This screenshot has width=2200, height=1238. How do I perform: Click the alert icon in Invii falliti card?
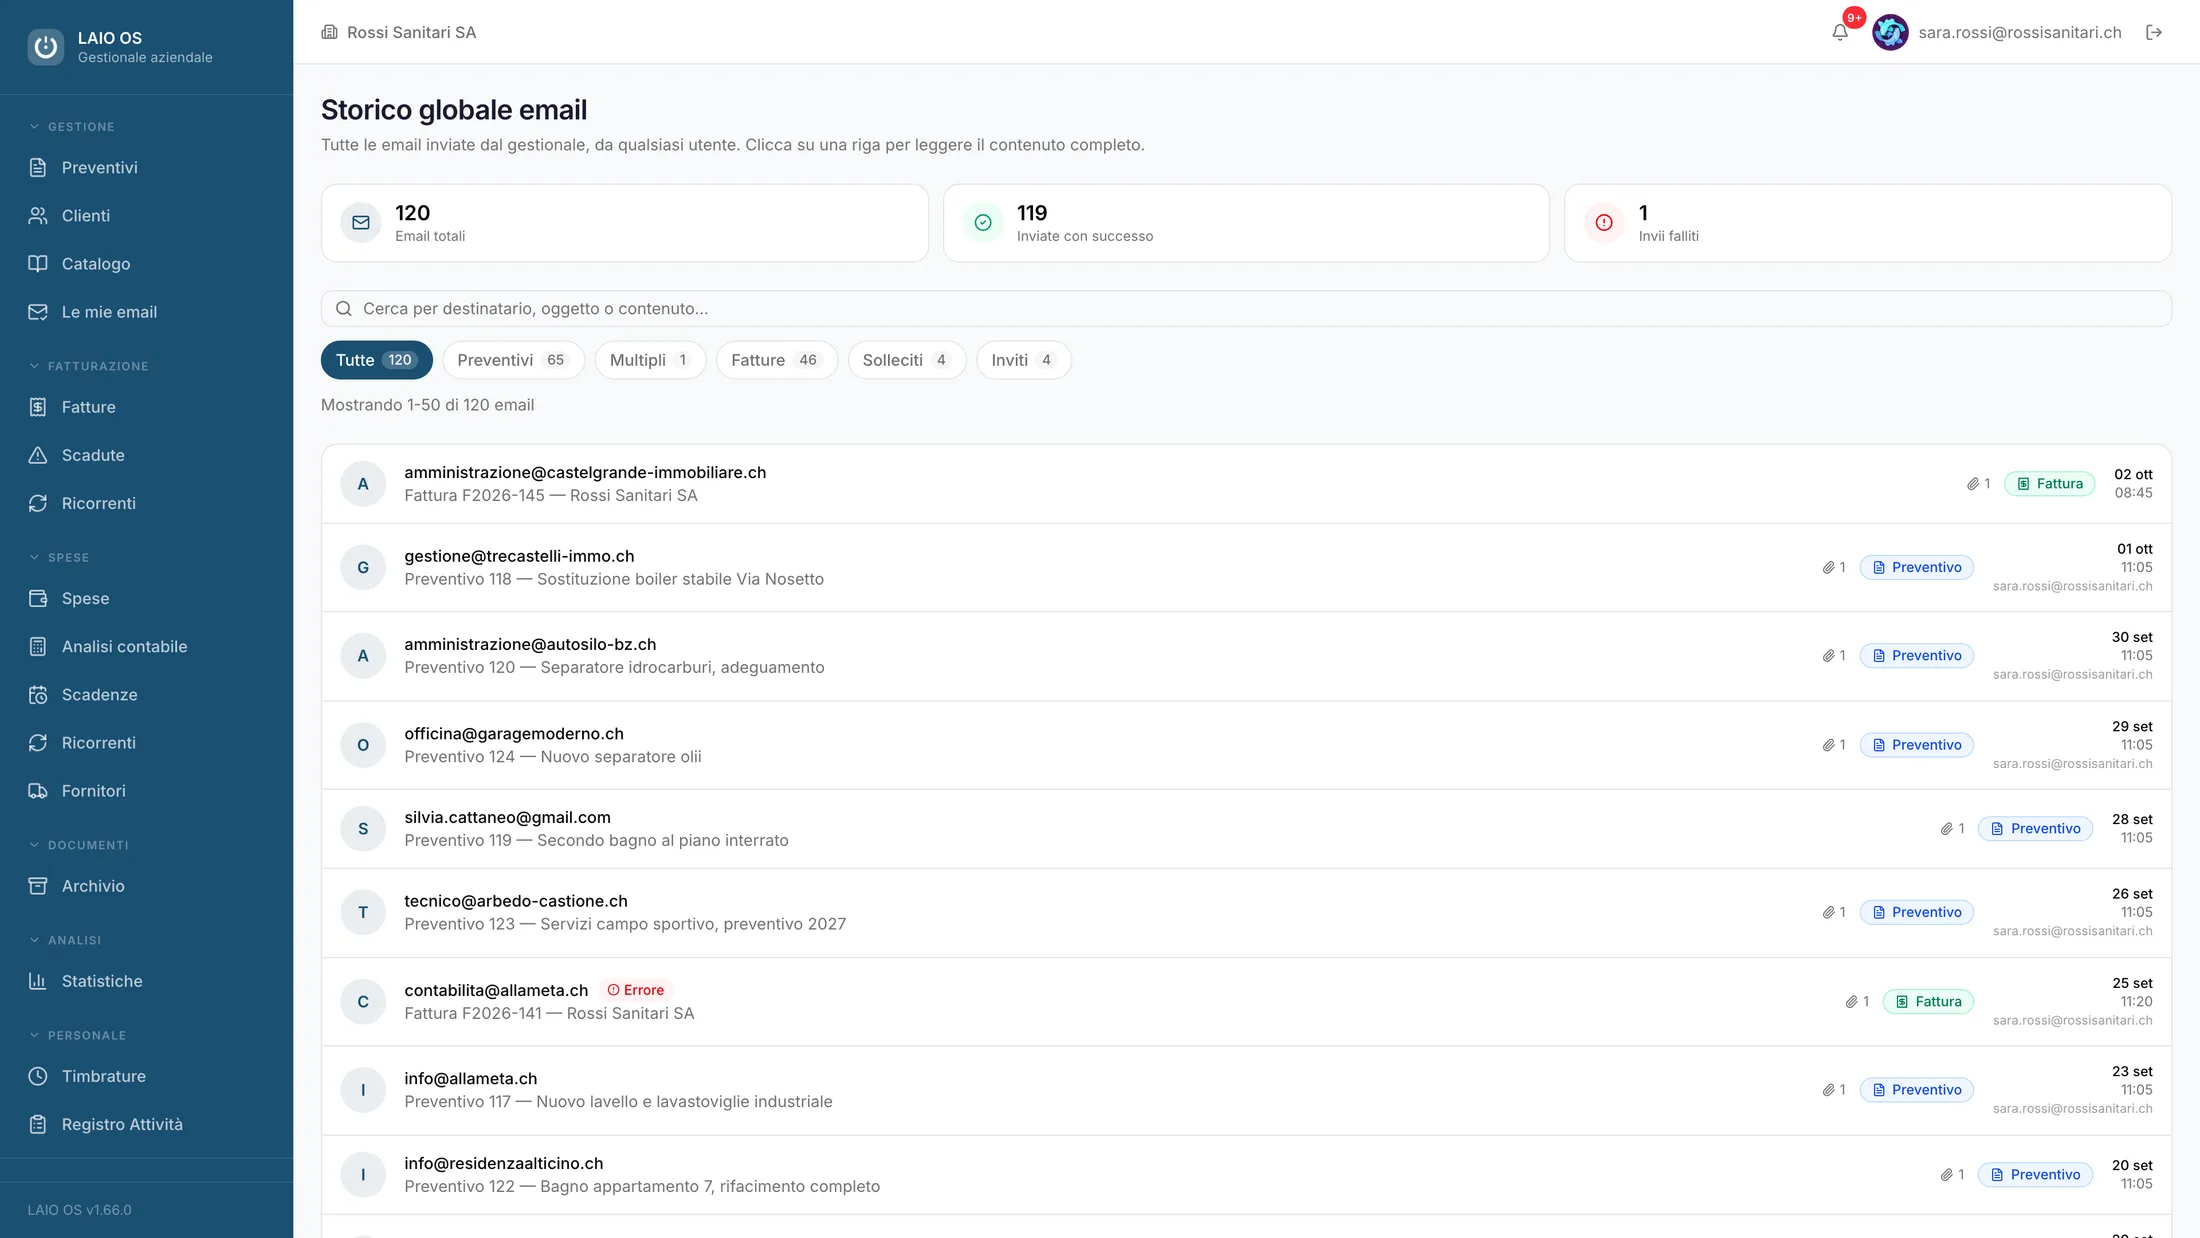tap(1604, 222)
